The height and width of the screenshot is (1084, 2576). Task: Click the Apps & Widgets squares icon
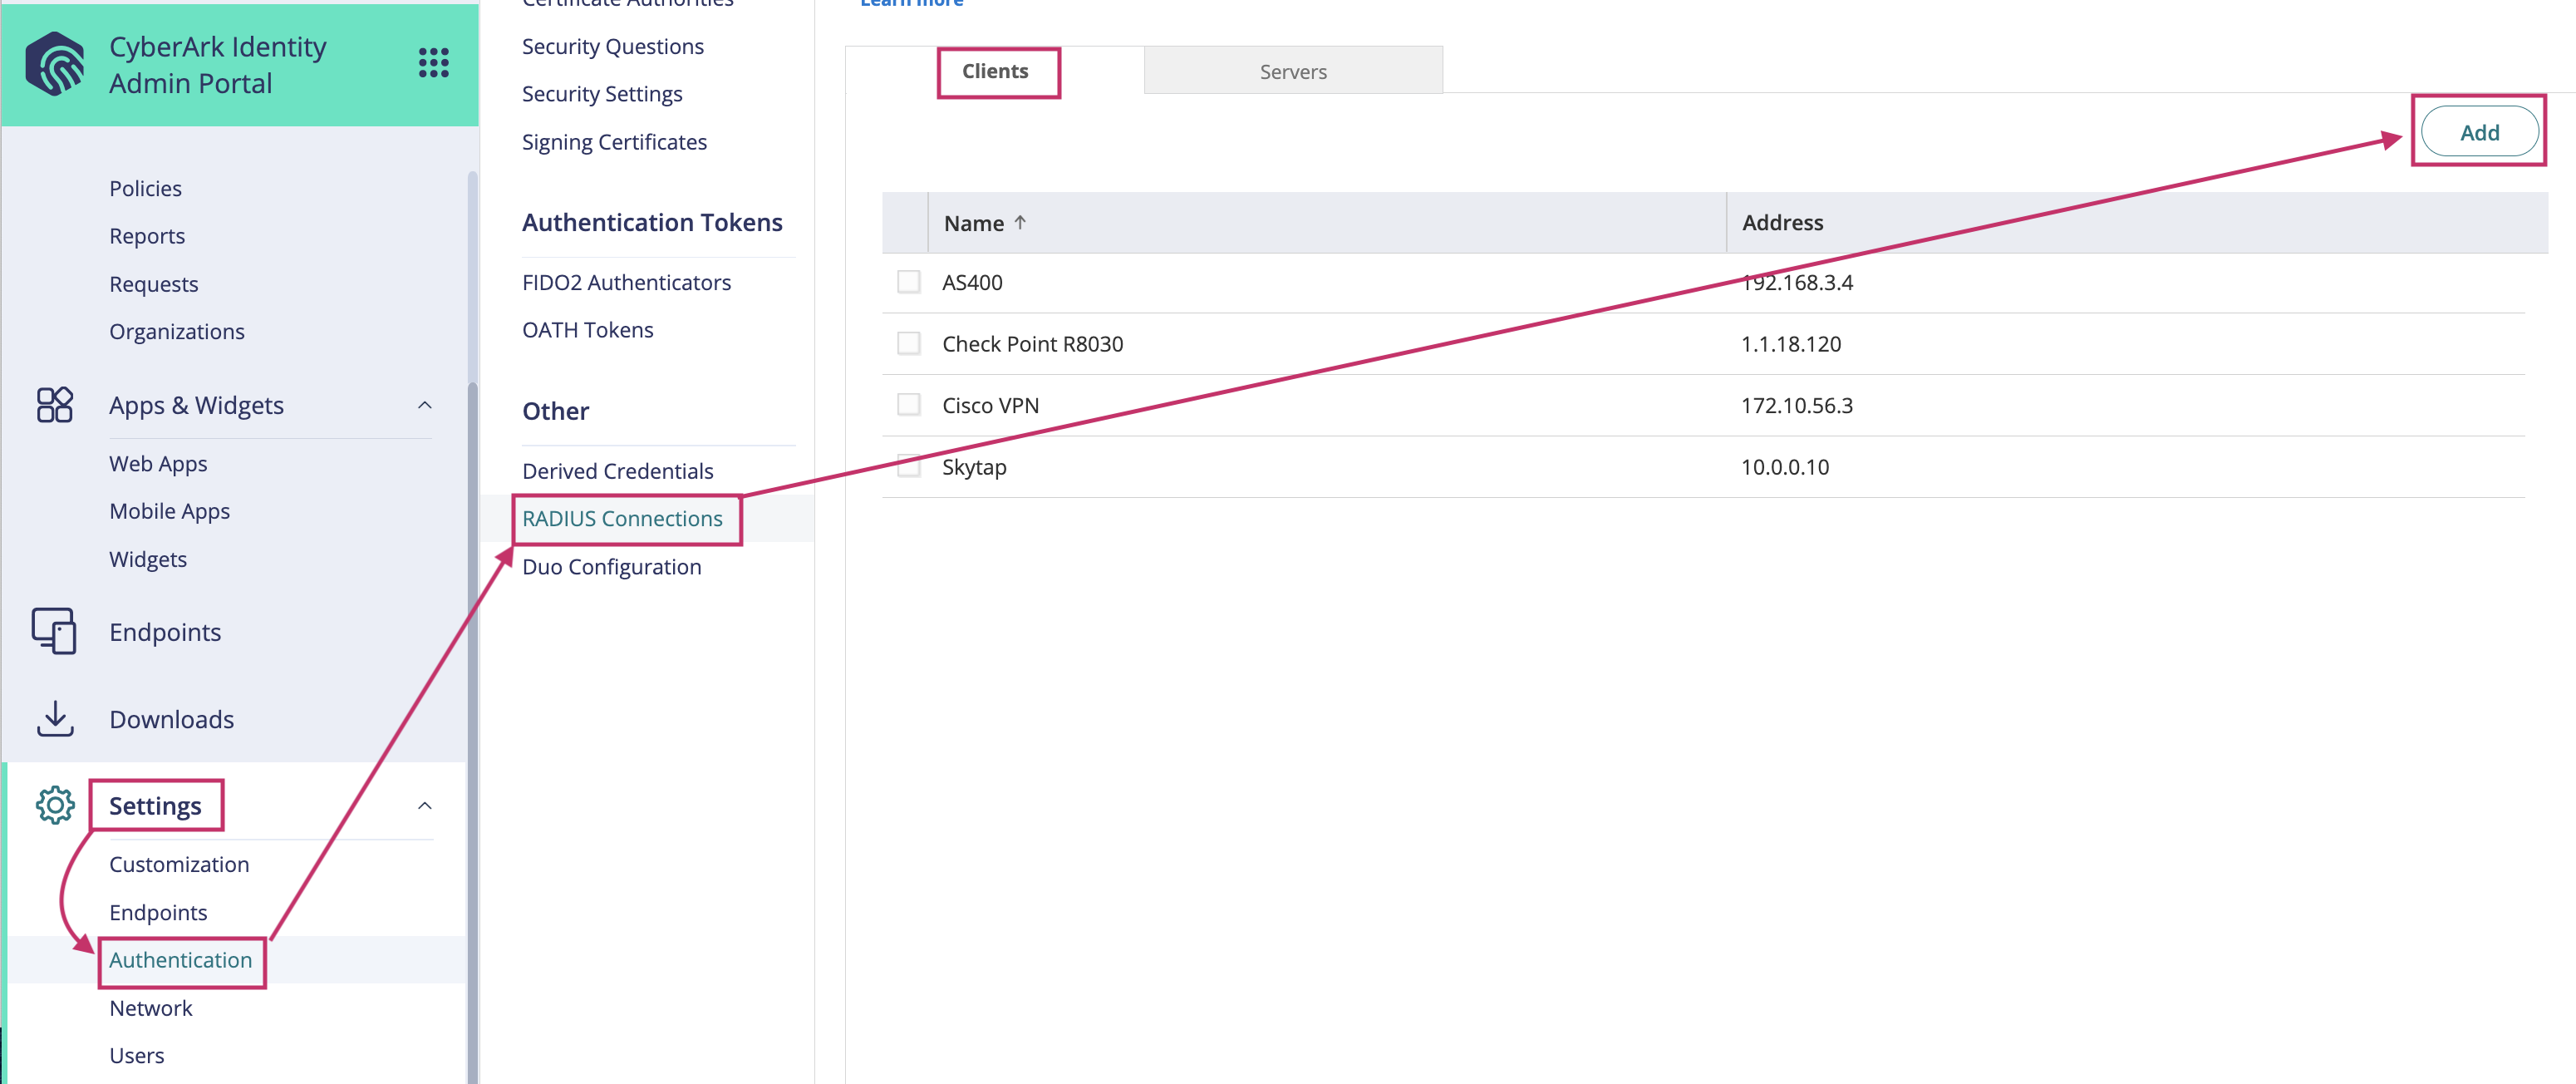(x=55, y=405)
